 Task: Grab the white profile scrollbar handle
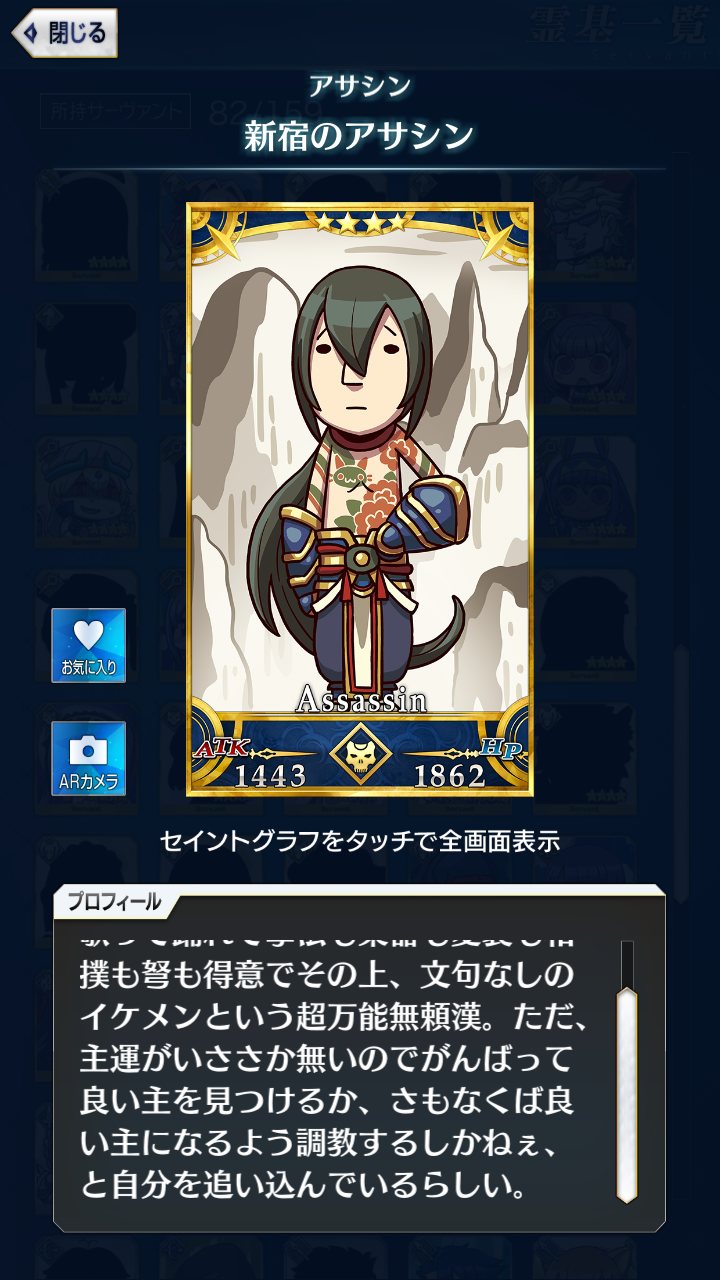coord(627,1093)
